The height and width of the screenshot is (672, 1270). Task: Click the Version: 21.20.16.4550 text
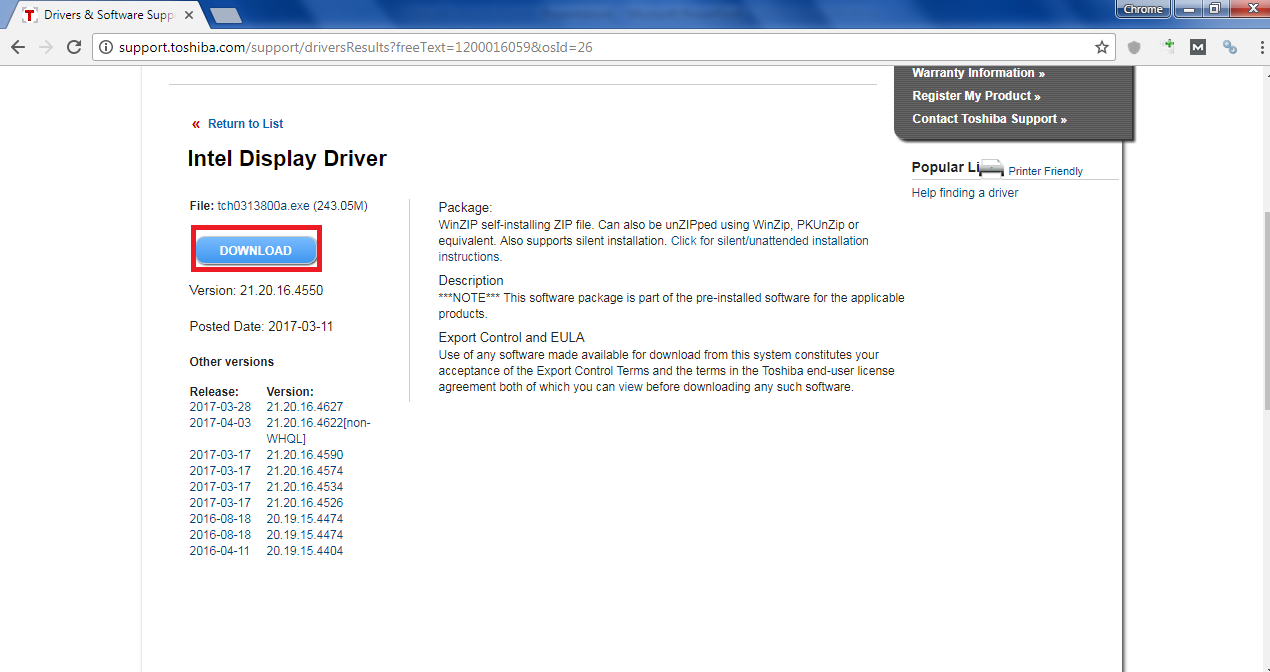[x=256, y=291]
